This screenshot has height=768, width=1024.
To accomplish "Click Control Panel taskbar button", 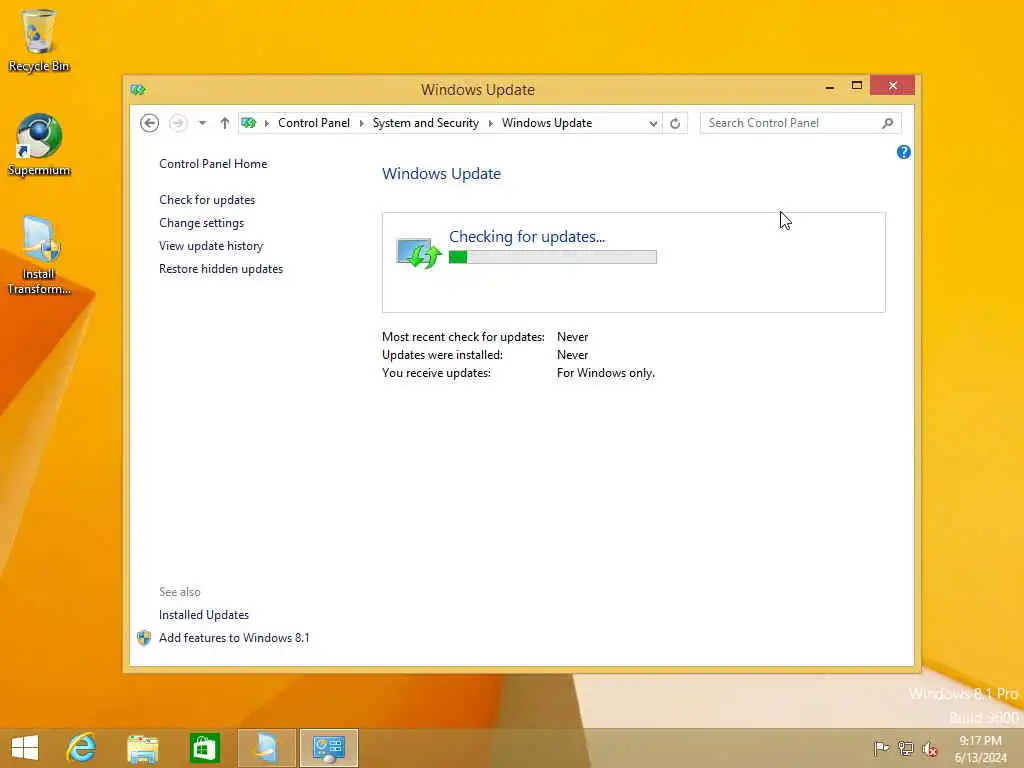I will tap(328, 748).
